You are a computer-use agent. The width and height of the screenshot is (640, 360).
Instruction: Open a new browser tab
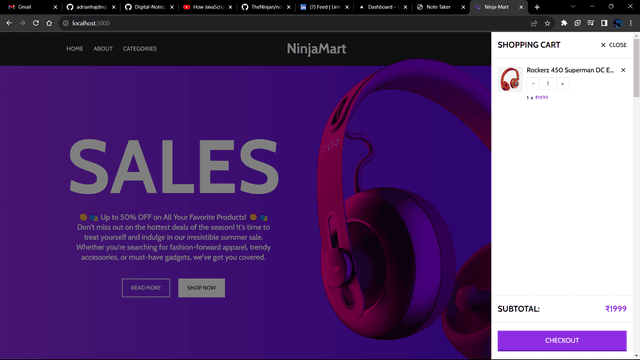tap(537, 7)
